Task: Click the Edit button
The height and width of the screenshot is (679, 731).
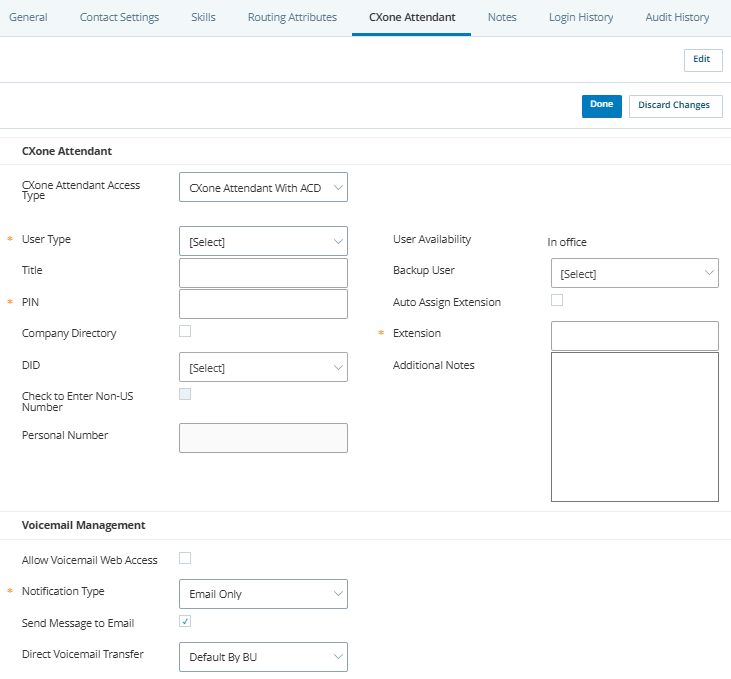Action: tap(702, 60)
